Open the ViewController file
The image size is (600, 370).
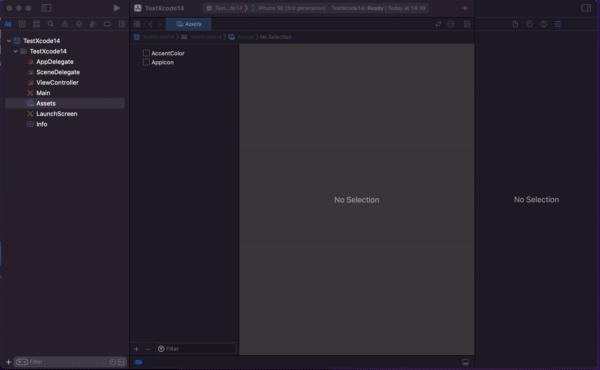tap(57, 82)
